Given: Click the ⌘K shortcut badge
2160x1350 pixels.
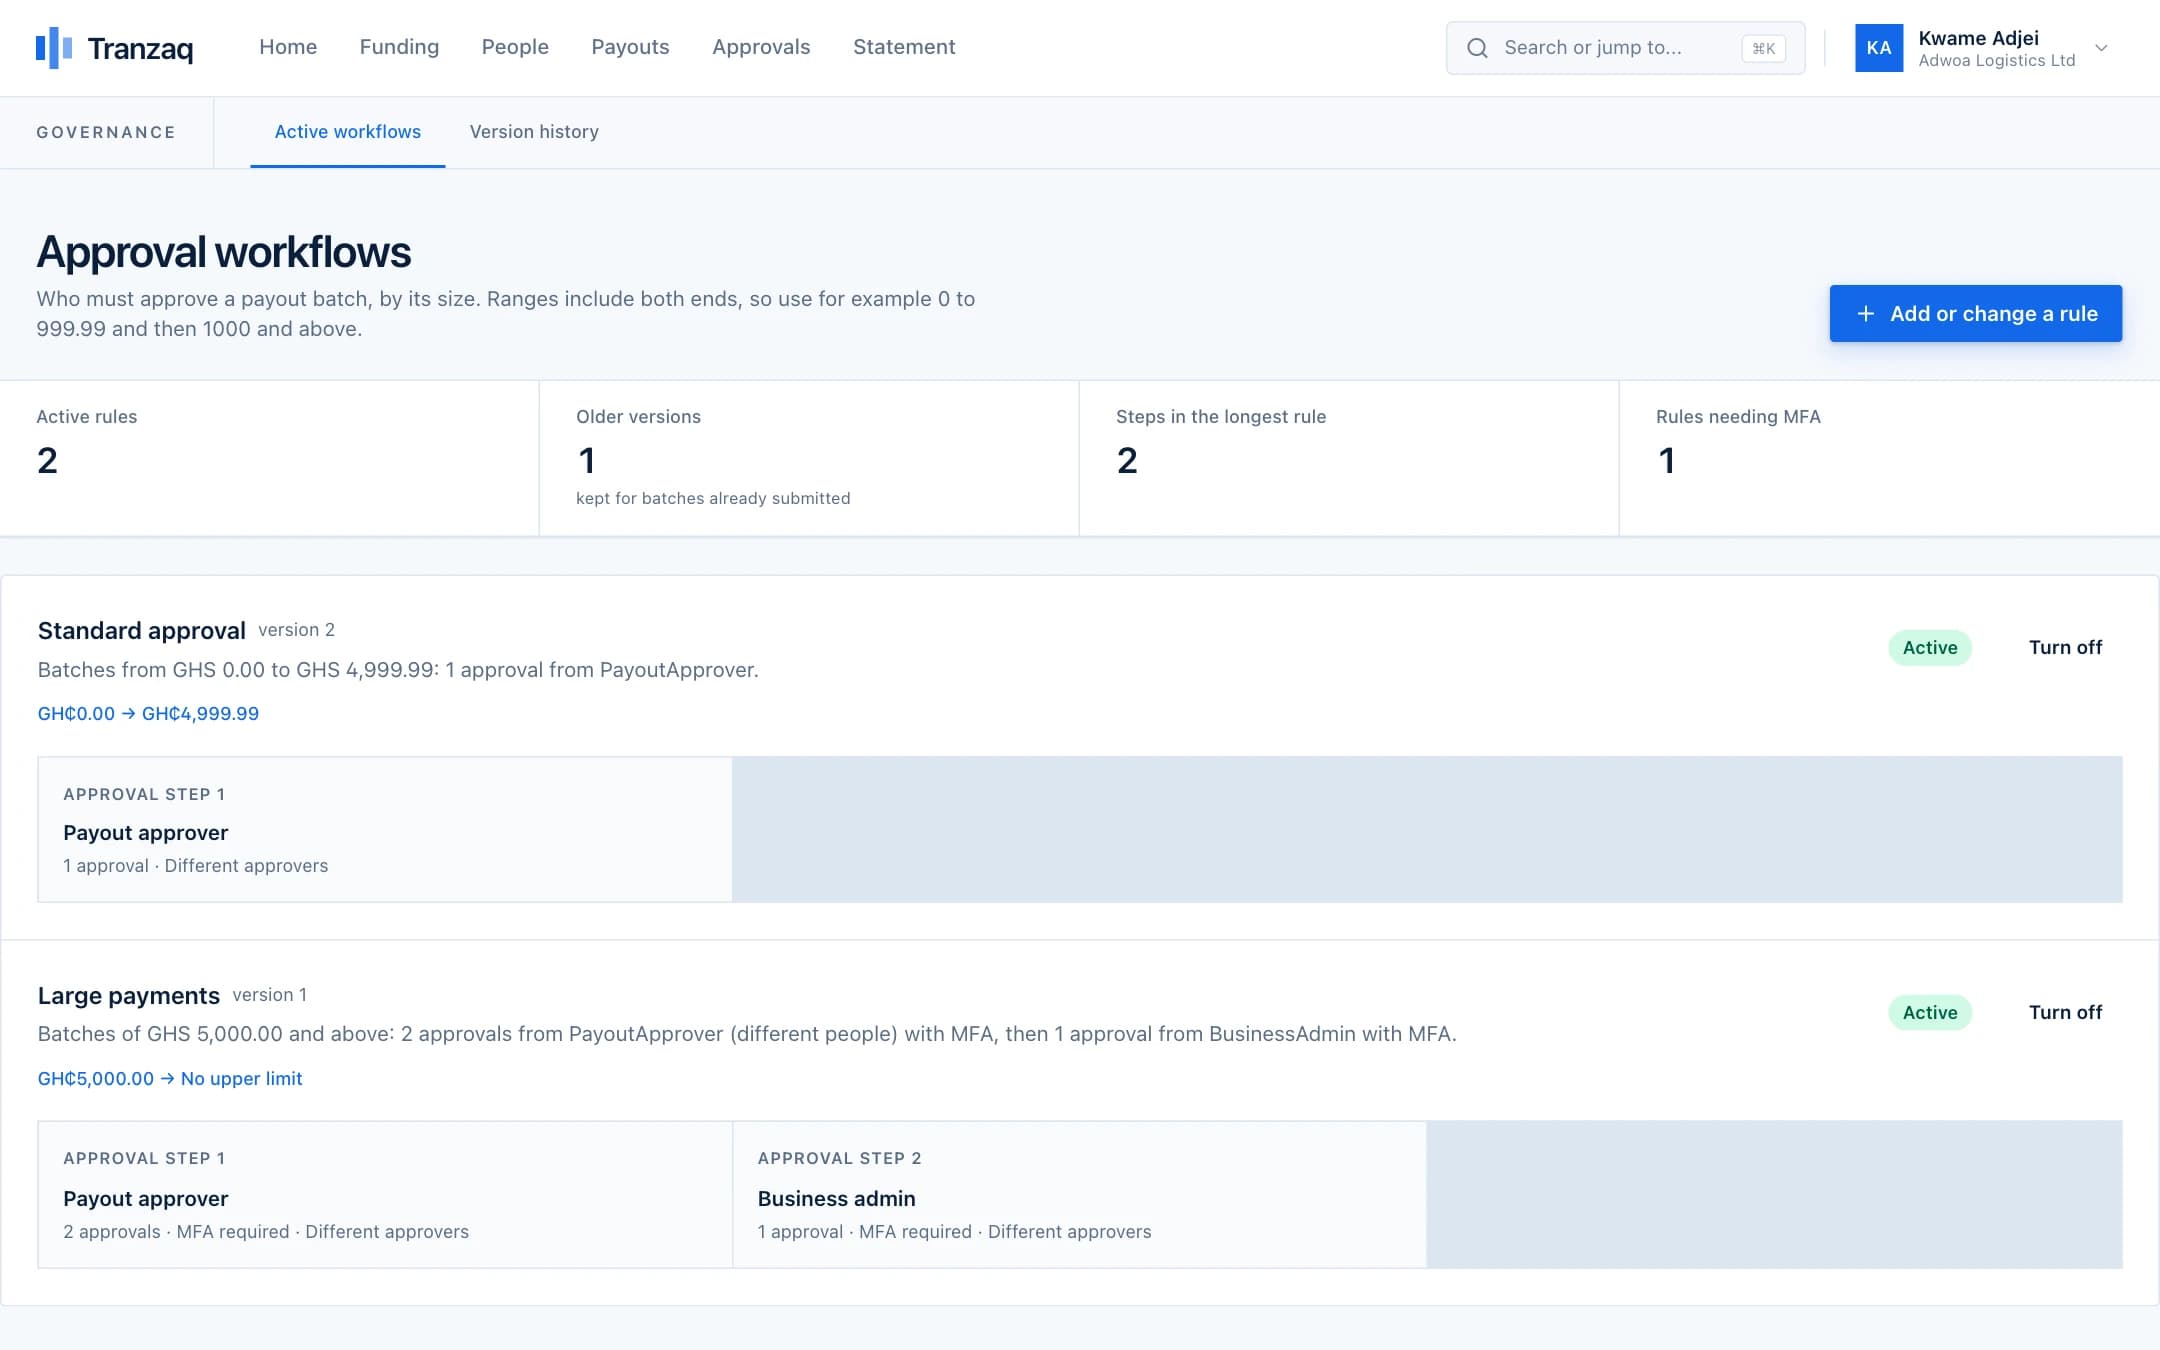Looking at the screenshot, I should click(1763, 48).
